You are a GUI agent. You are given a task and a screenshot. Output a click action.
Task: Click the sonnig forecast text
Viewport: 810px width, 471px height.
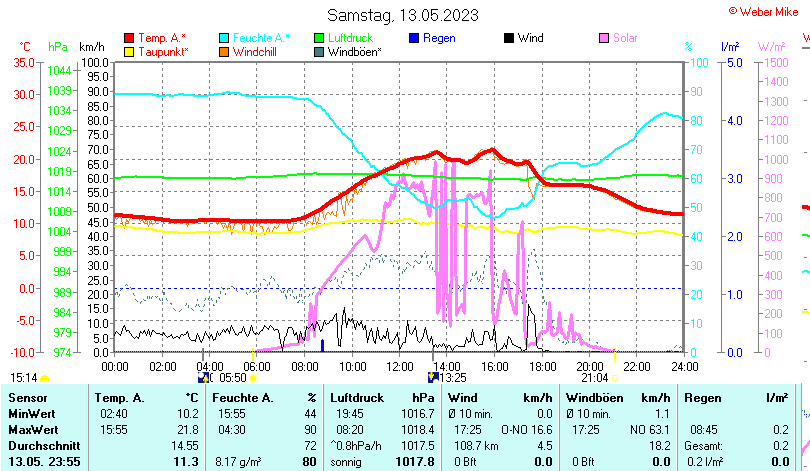pyautogui.click(x=346, y=462)
